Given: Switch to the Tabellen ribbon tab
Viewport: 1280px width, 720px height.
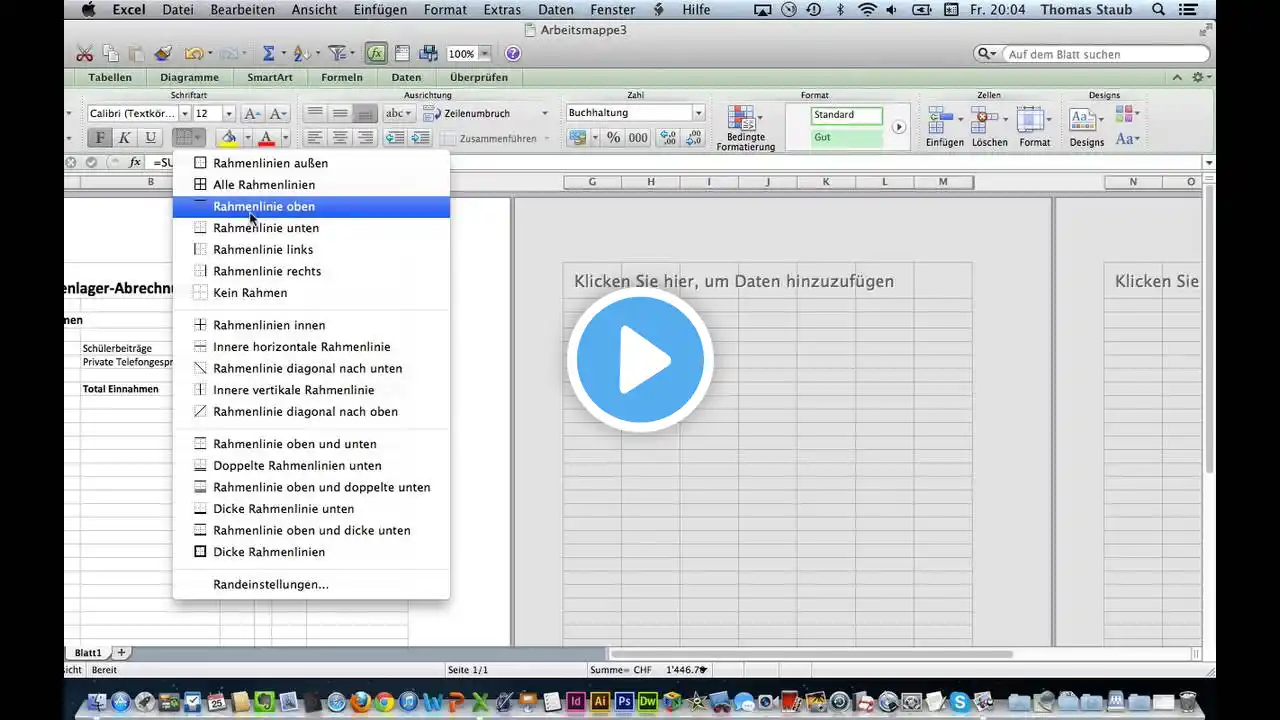Looking at the screenshot, I should coord(110,77).
